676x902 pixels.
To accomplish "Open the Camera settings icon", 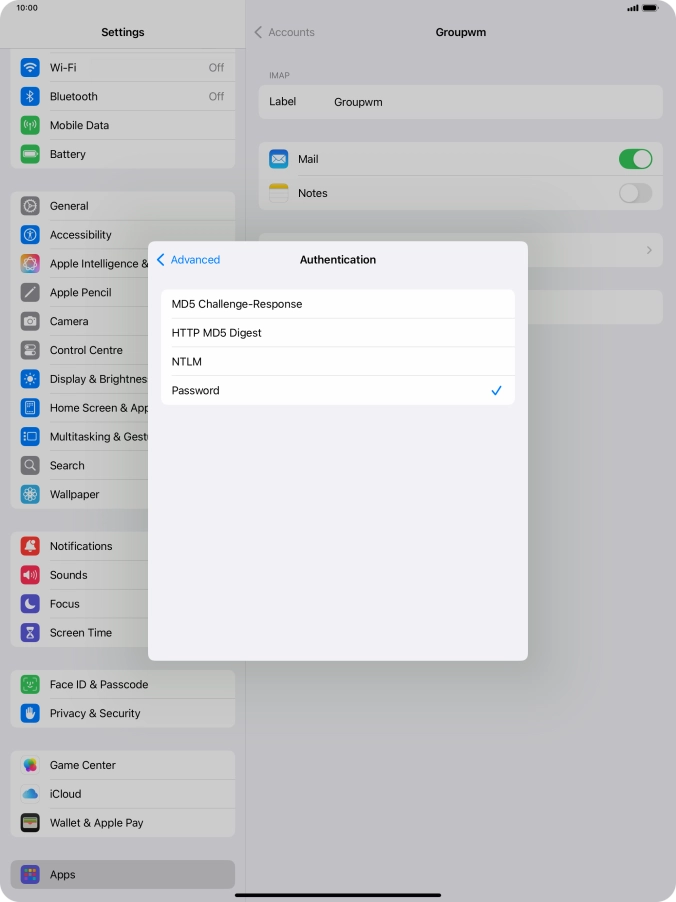I will click(x=30, y=322).
